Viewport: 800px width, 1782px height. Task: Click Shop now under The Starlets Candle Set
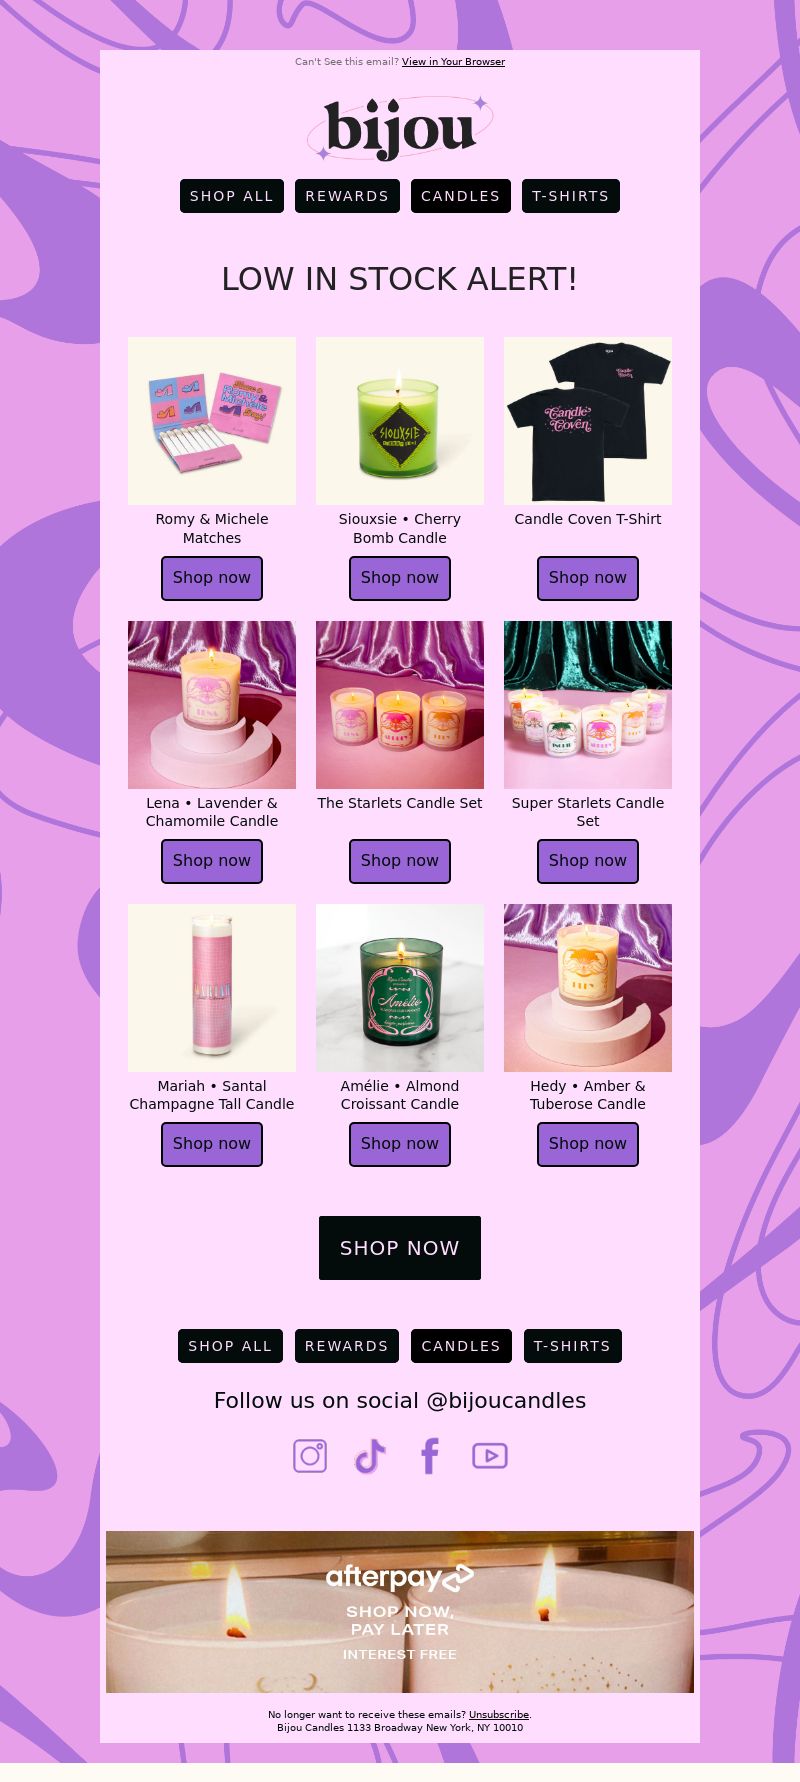click(400, 861)
